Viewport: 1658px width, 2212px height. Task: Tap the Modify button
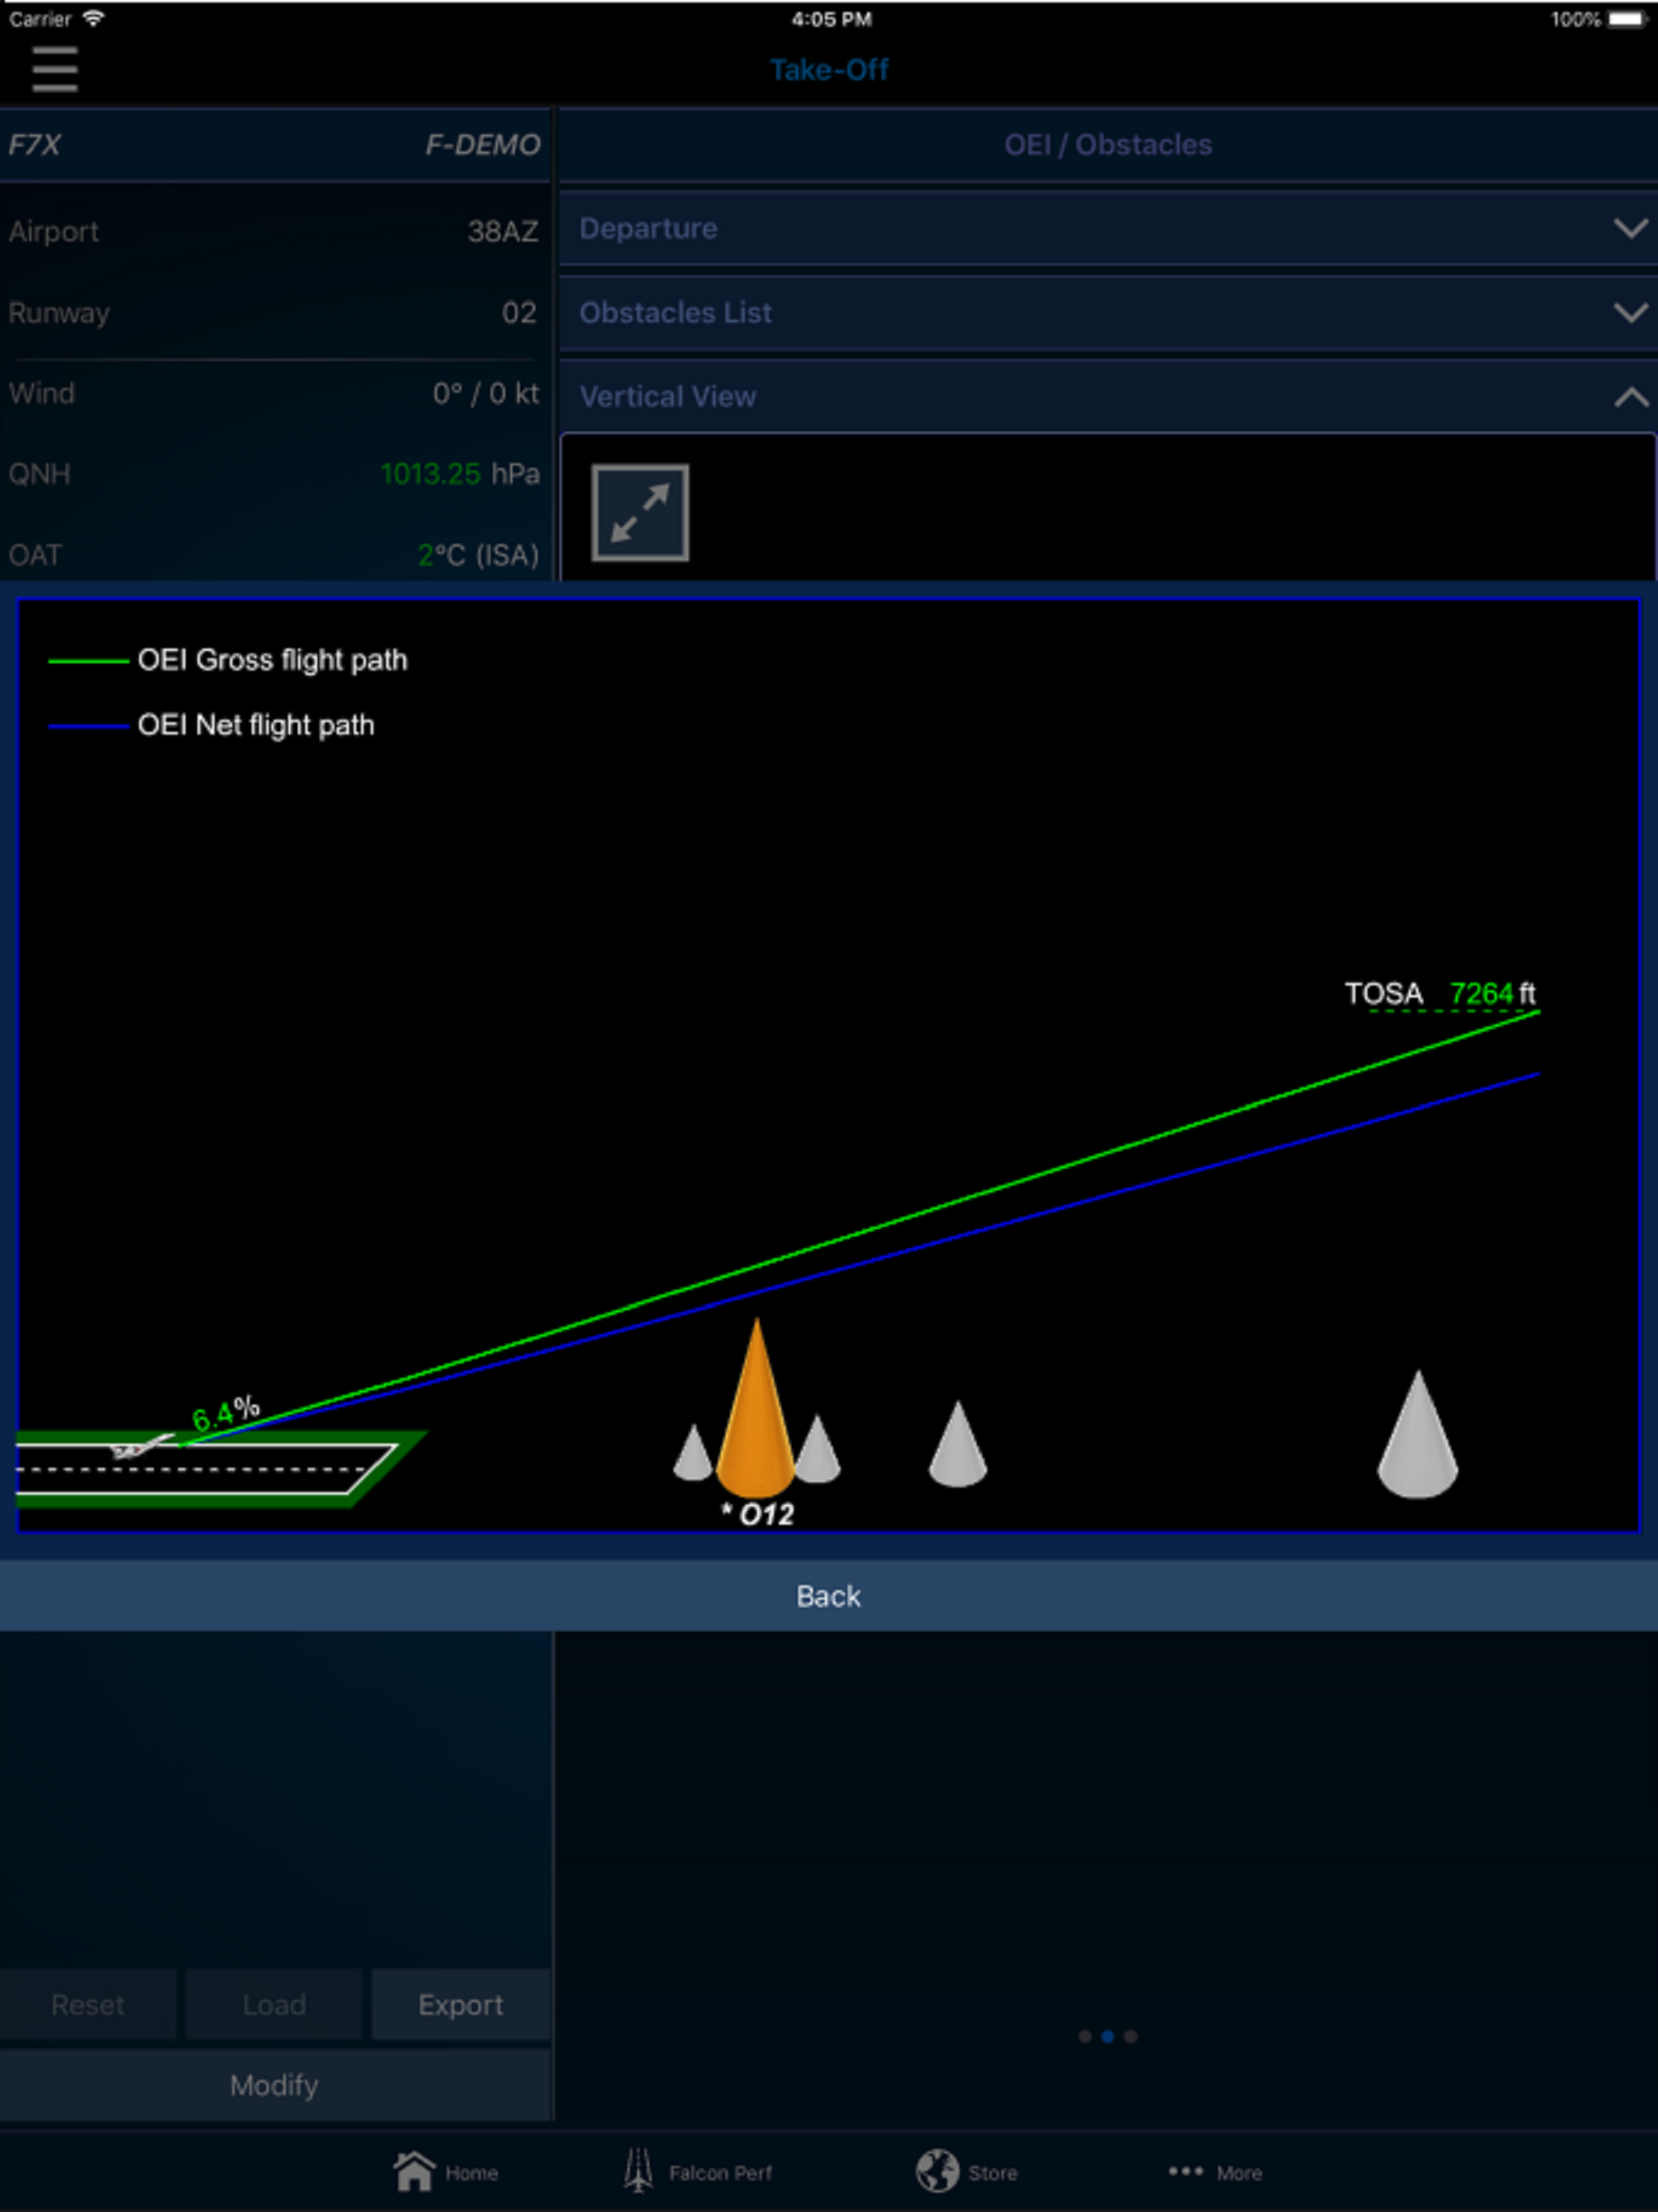point(274,2085)
